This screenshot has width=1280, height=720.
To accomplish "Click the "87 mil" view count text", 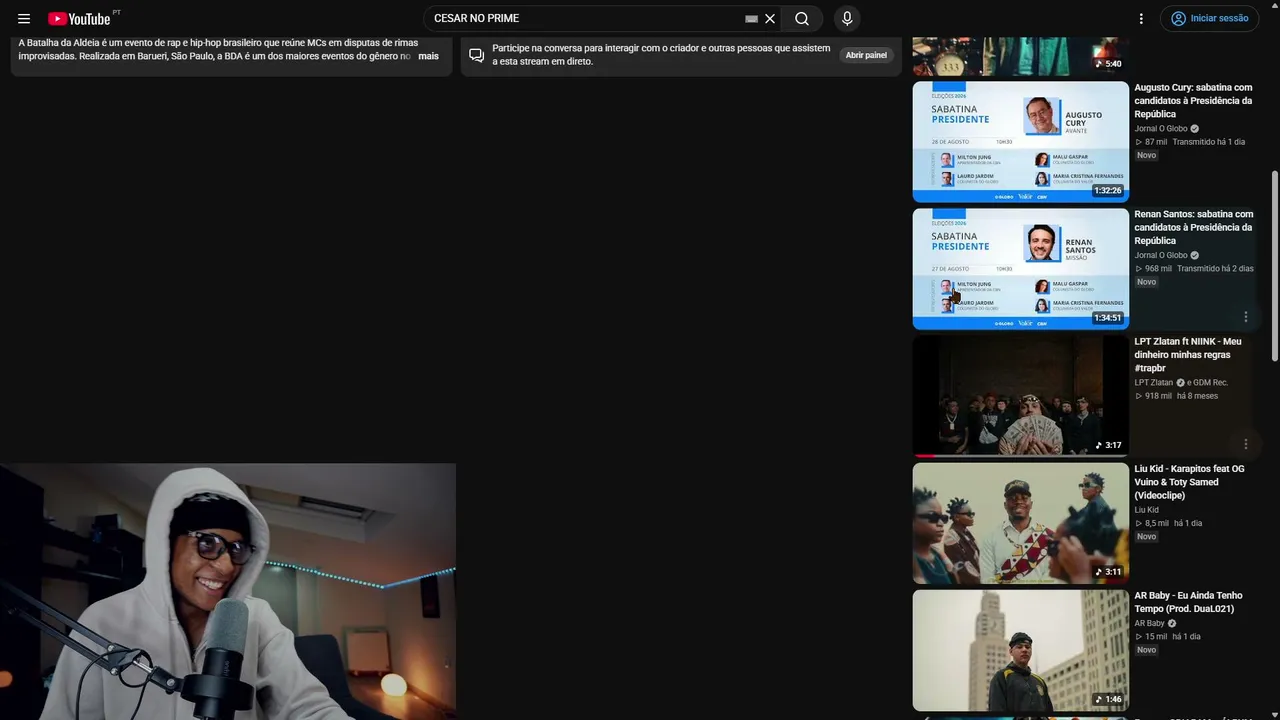I will coord(1156,142).
